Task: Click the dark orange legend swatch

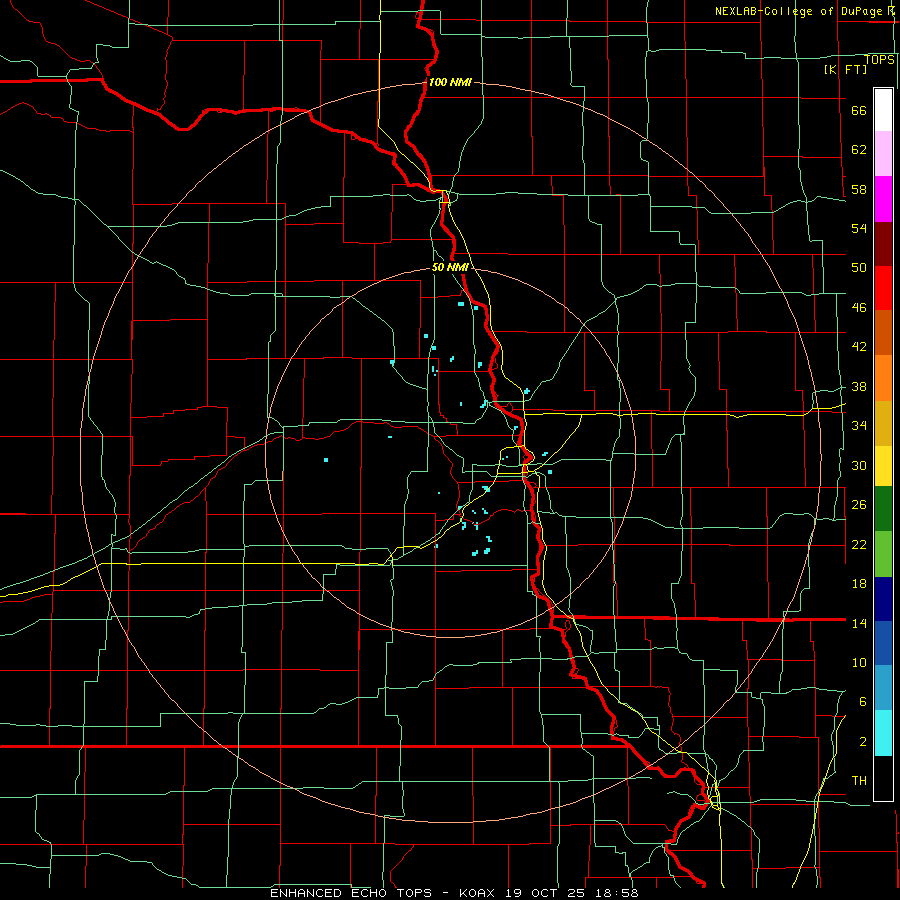Action: 883,333
